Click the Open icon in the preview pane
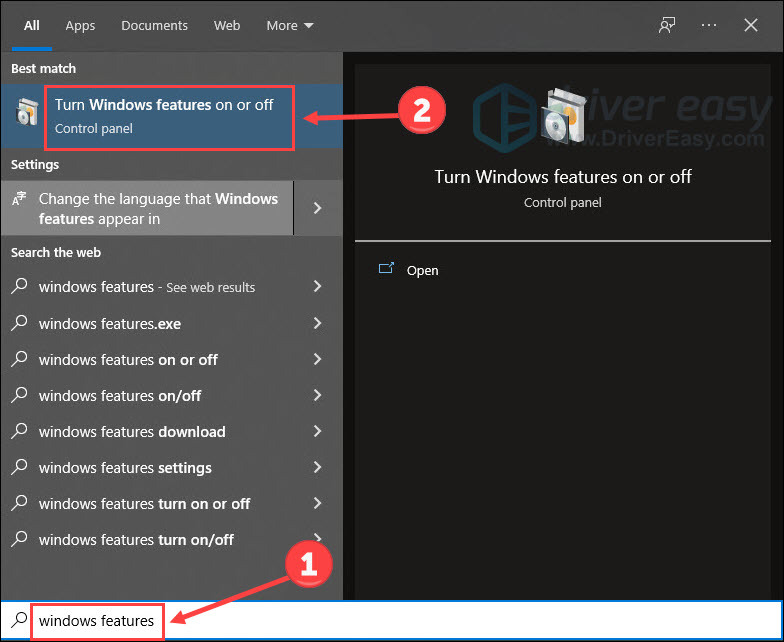Viewport: 784px width, 642px height. click(x=386, y=269)
